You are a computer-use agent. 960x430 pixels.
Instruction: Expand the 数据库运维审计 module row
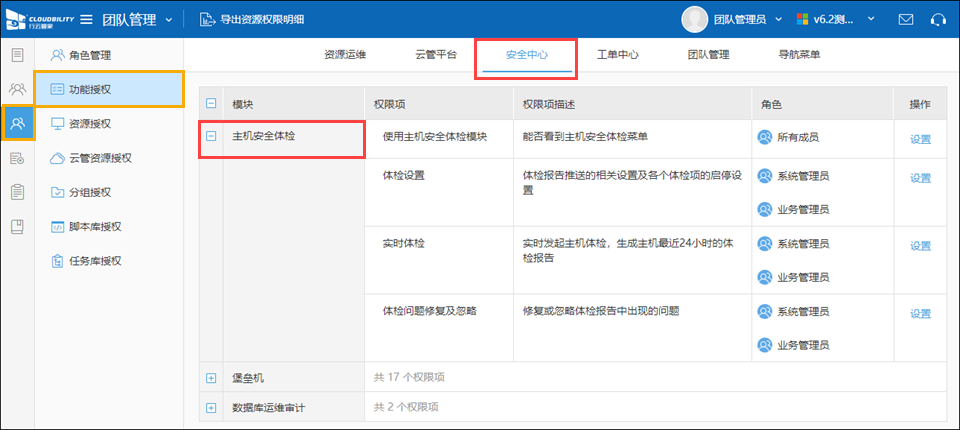[211, 408]
